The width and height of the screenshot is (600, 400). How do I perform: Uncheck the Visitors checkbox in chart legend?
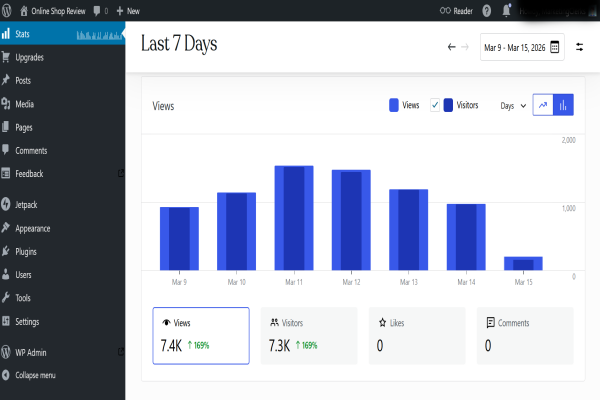[x=434, y=105]
